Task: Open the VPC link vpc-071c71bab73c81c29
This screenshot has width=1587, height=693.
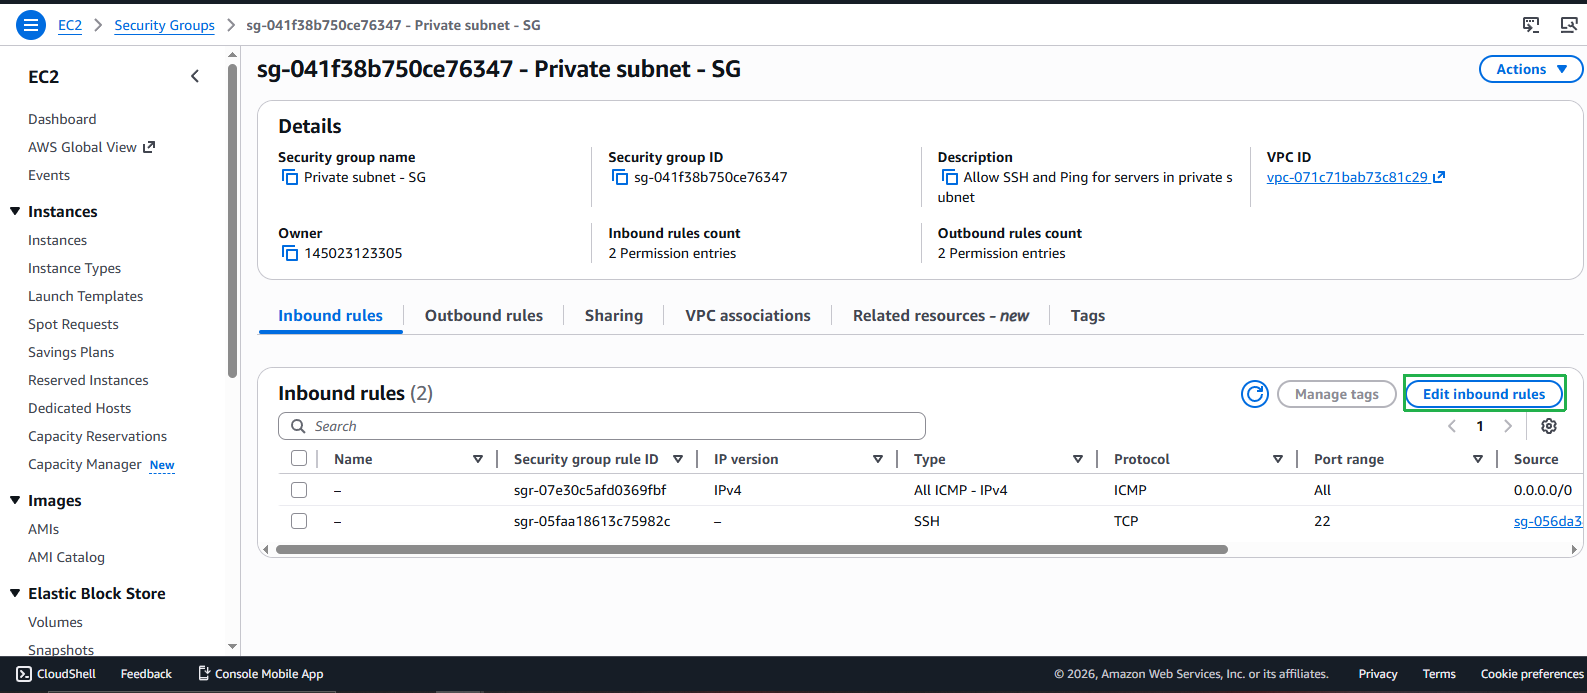Action: click(1347, 177)
